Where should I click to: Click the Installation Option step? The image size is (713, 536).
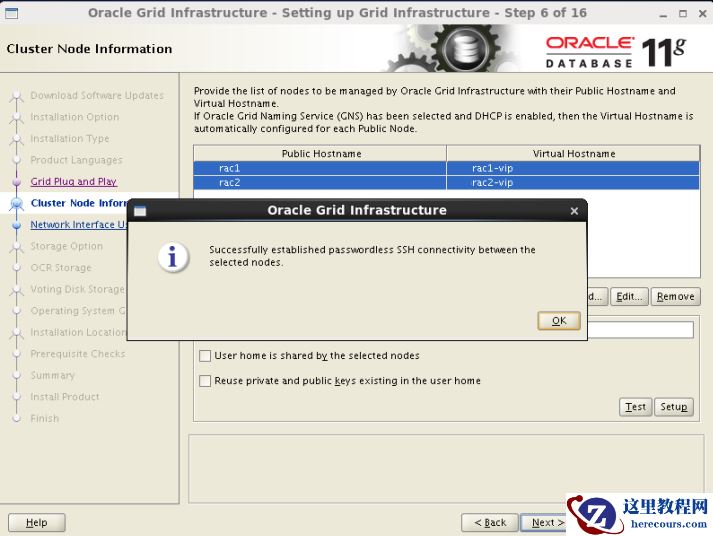coord(75,117)
